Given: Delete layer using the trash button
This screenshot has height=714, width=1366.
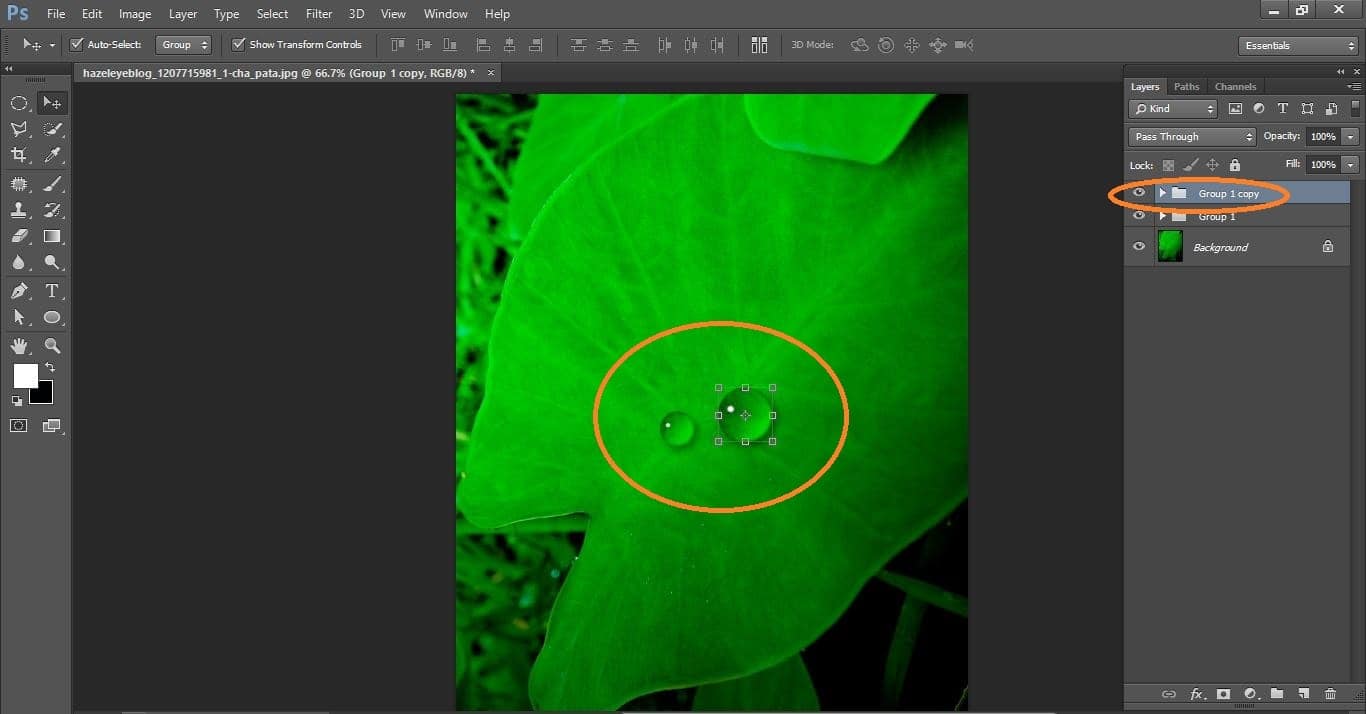Looking at the screenshot, I should pos(1330,693).
